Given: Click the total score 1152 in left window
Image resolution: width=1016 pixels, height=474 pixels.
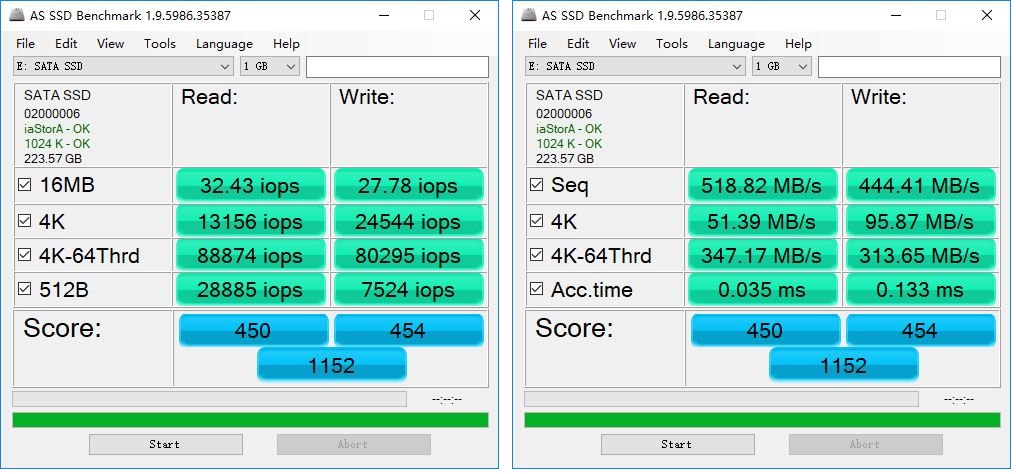Looking at the screenshot, I should tap(332, 365).
